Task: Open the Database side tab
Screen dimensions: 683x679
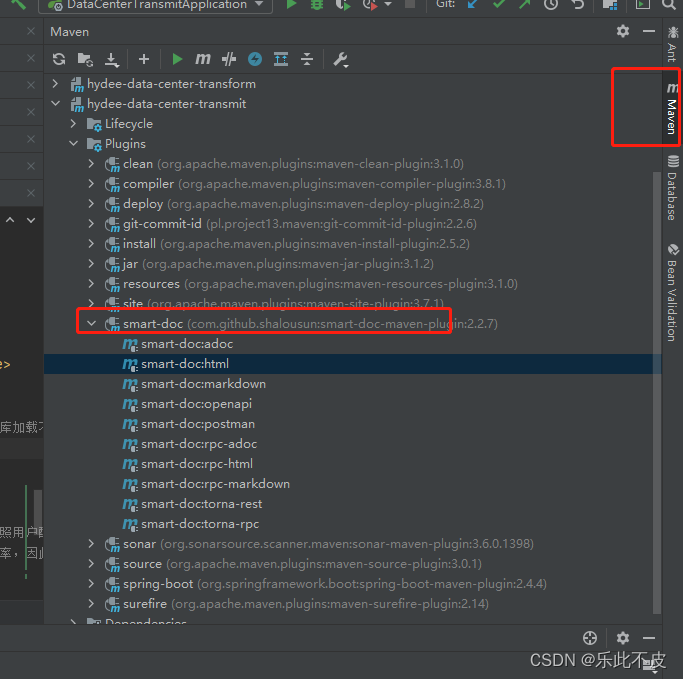Action: coord(673,187)
